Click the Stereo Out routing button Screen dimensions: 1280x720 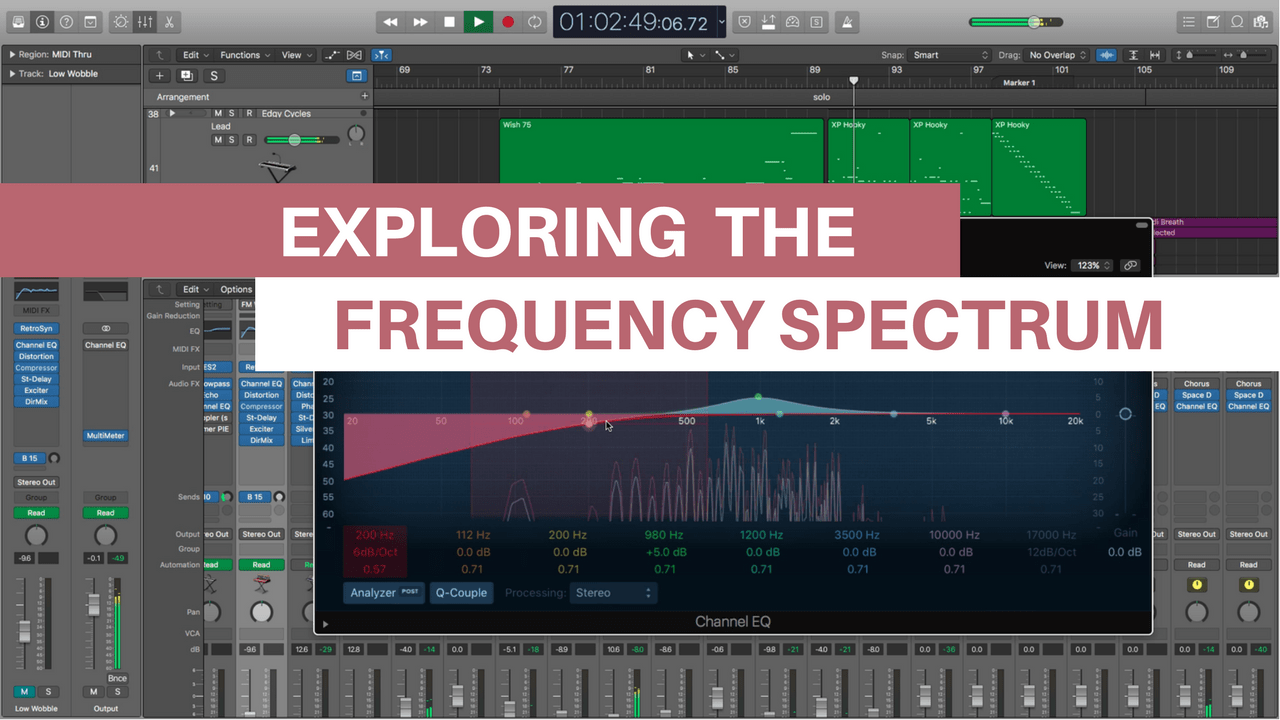[x=36, y=481]
